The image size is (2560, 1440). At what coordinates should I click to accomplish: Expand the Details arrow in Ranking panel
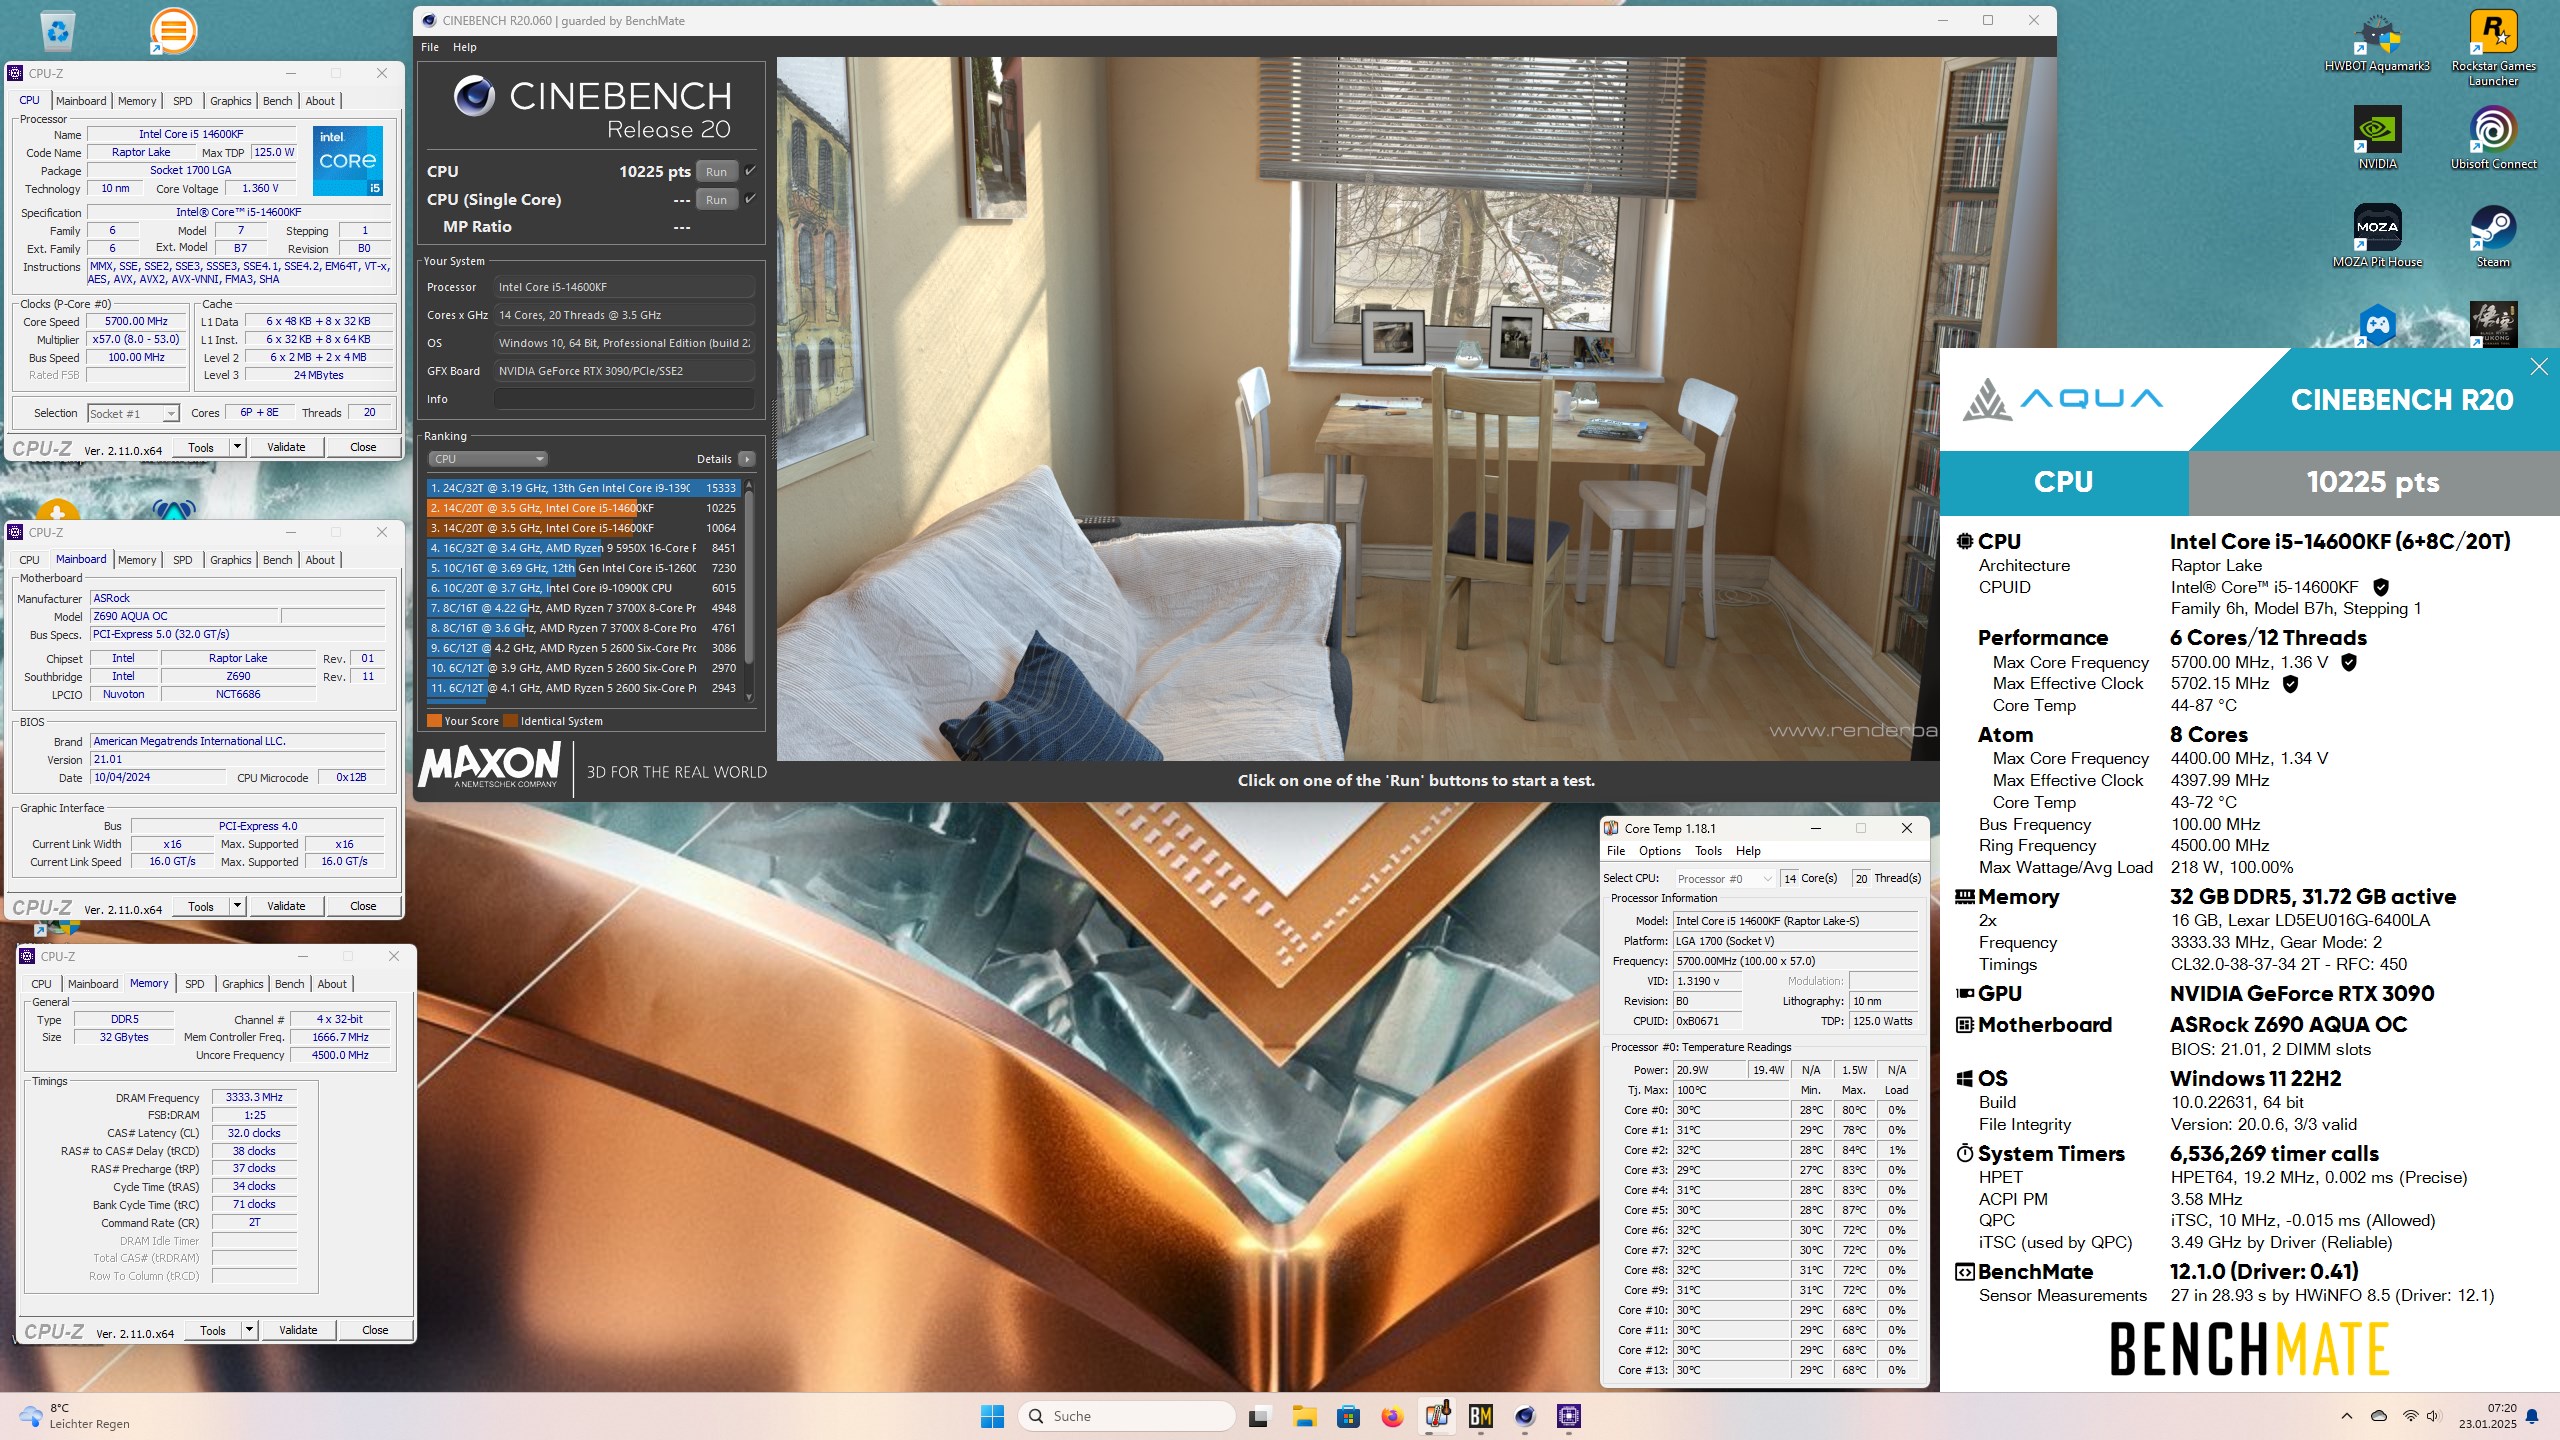(746, 459)
